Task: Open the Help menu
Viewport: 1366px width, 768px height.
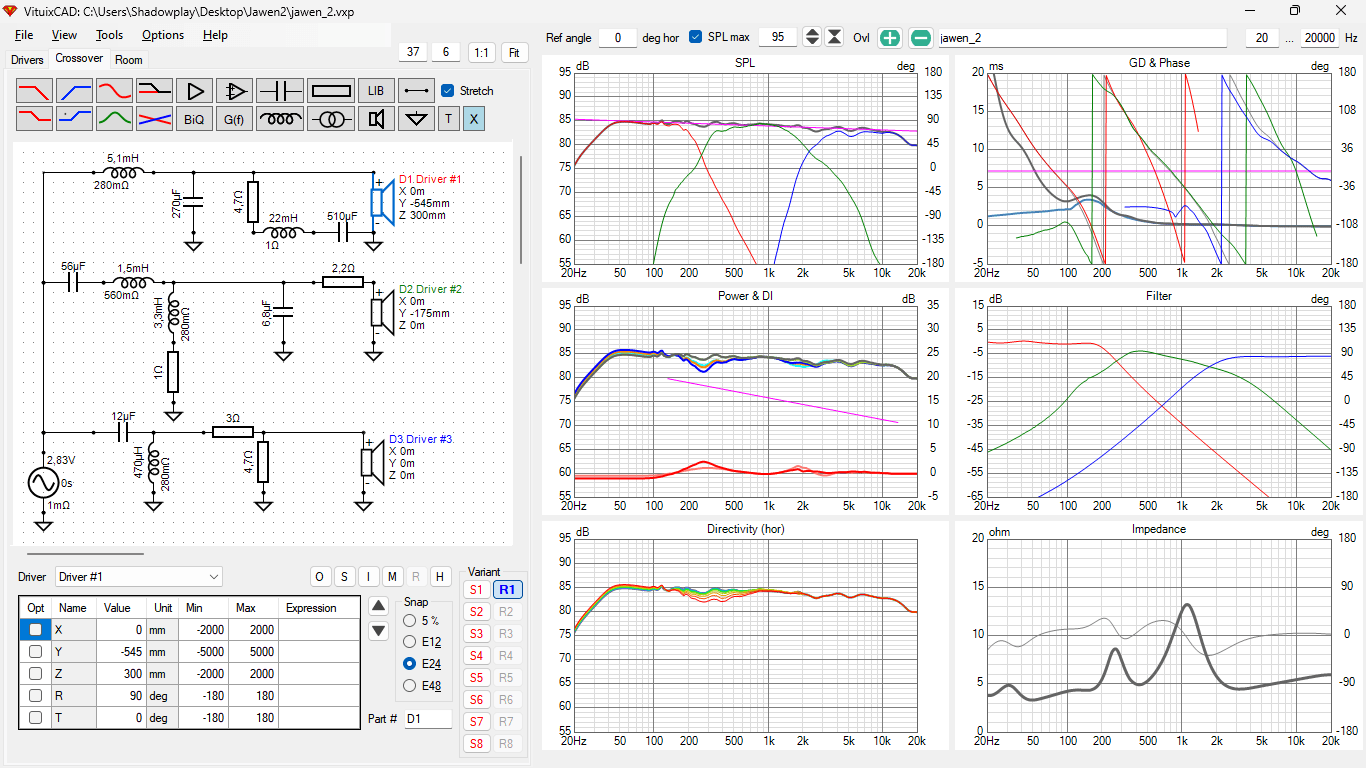Action: click(x=215, y=35)
